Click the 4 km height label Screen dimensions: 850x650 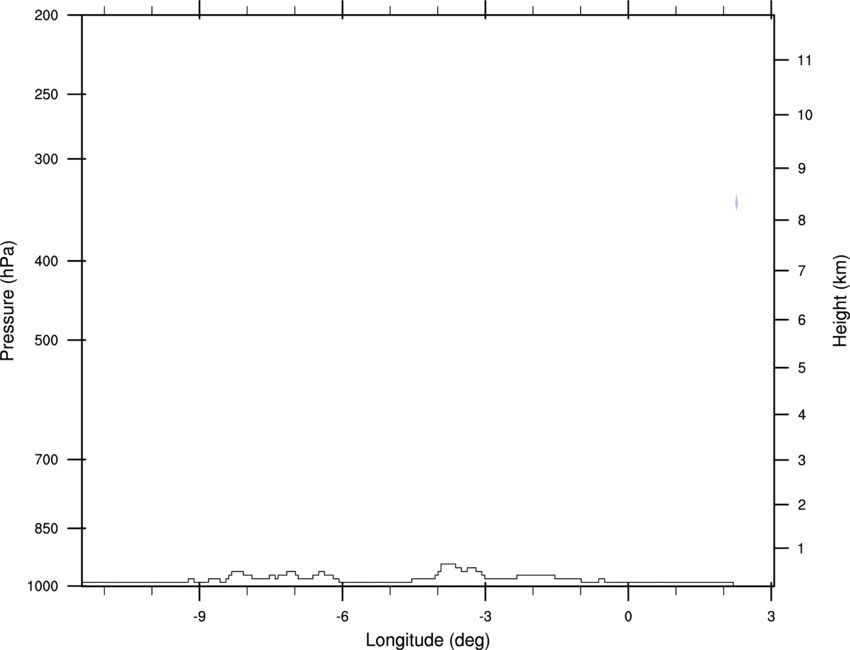pyautogui.click(x=802, y=415)
